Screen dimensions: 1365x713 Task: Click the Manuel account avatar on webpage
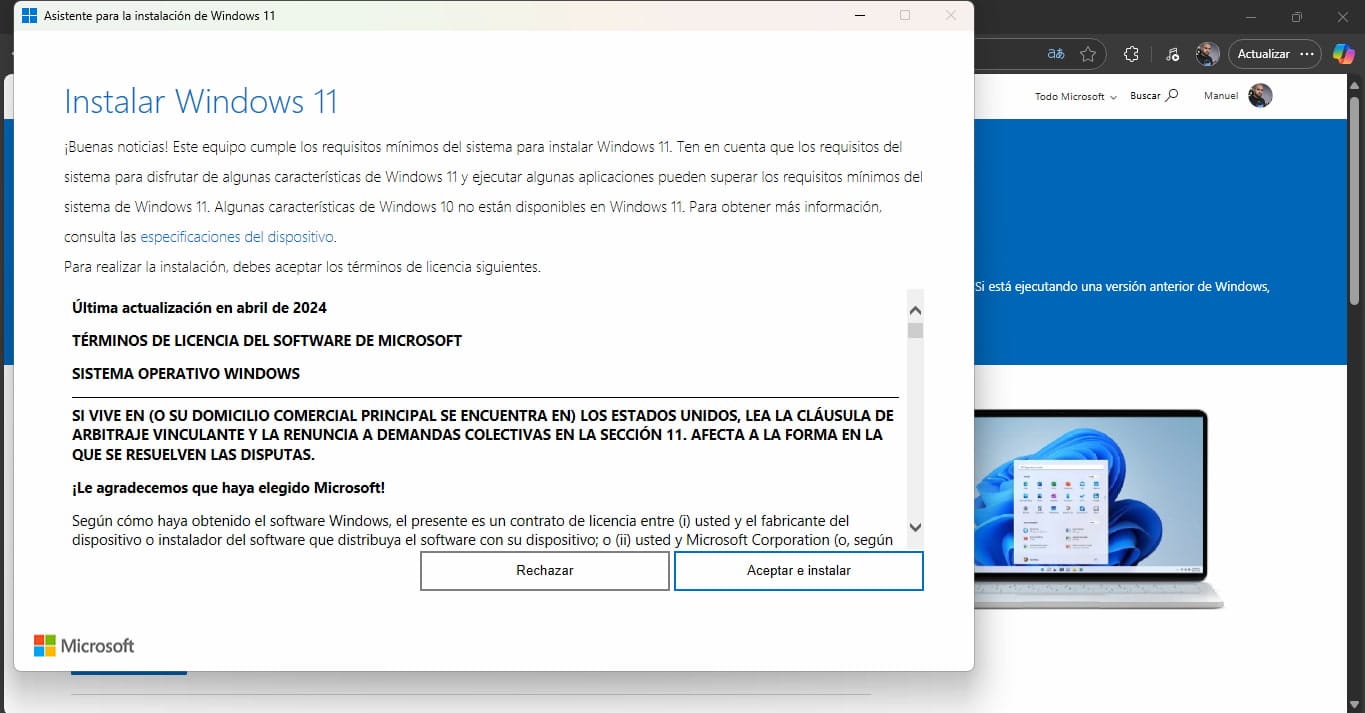[1260, 96]
